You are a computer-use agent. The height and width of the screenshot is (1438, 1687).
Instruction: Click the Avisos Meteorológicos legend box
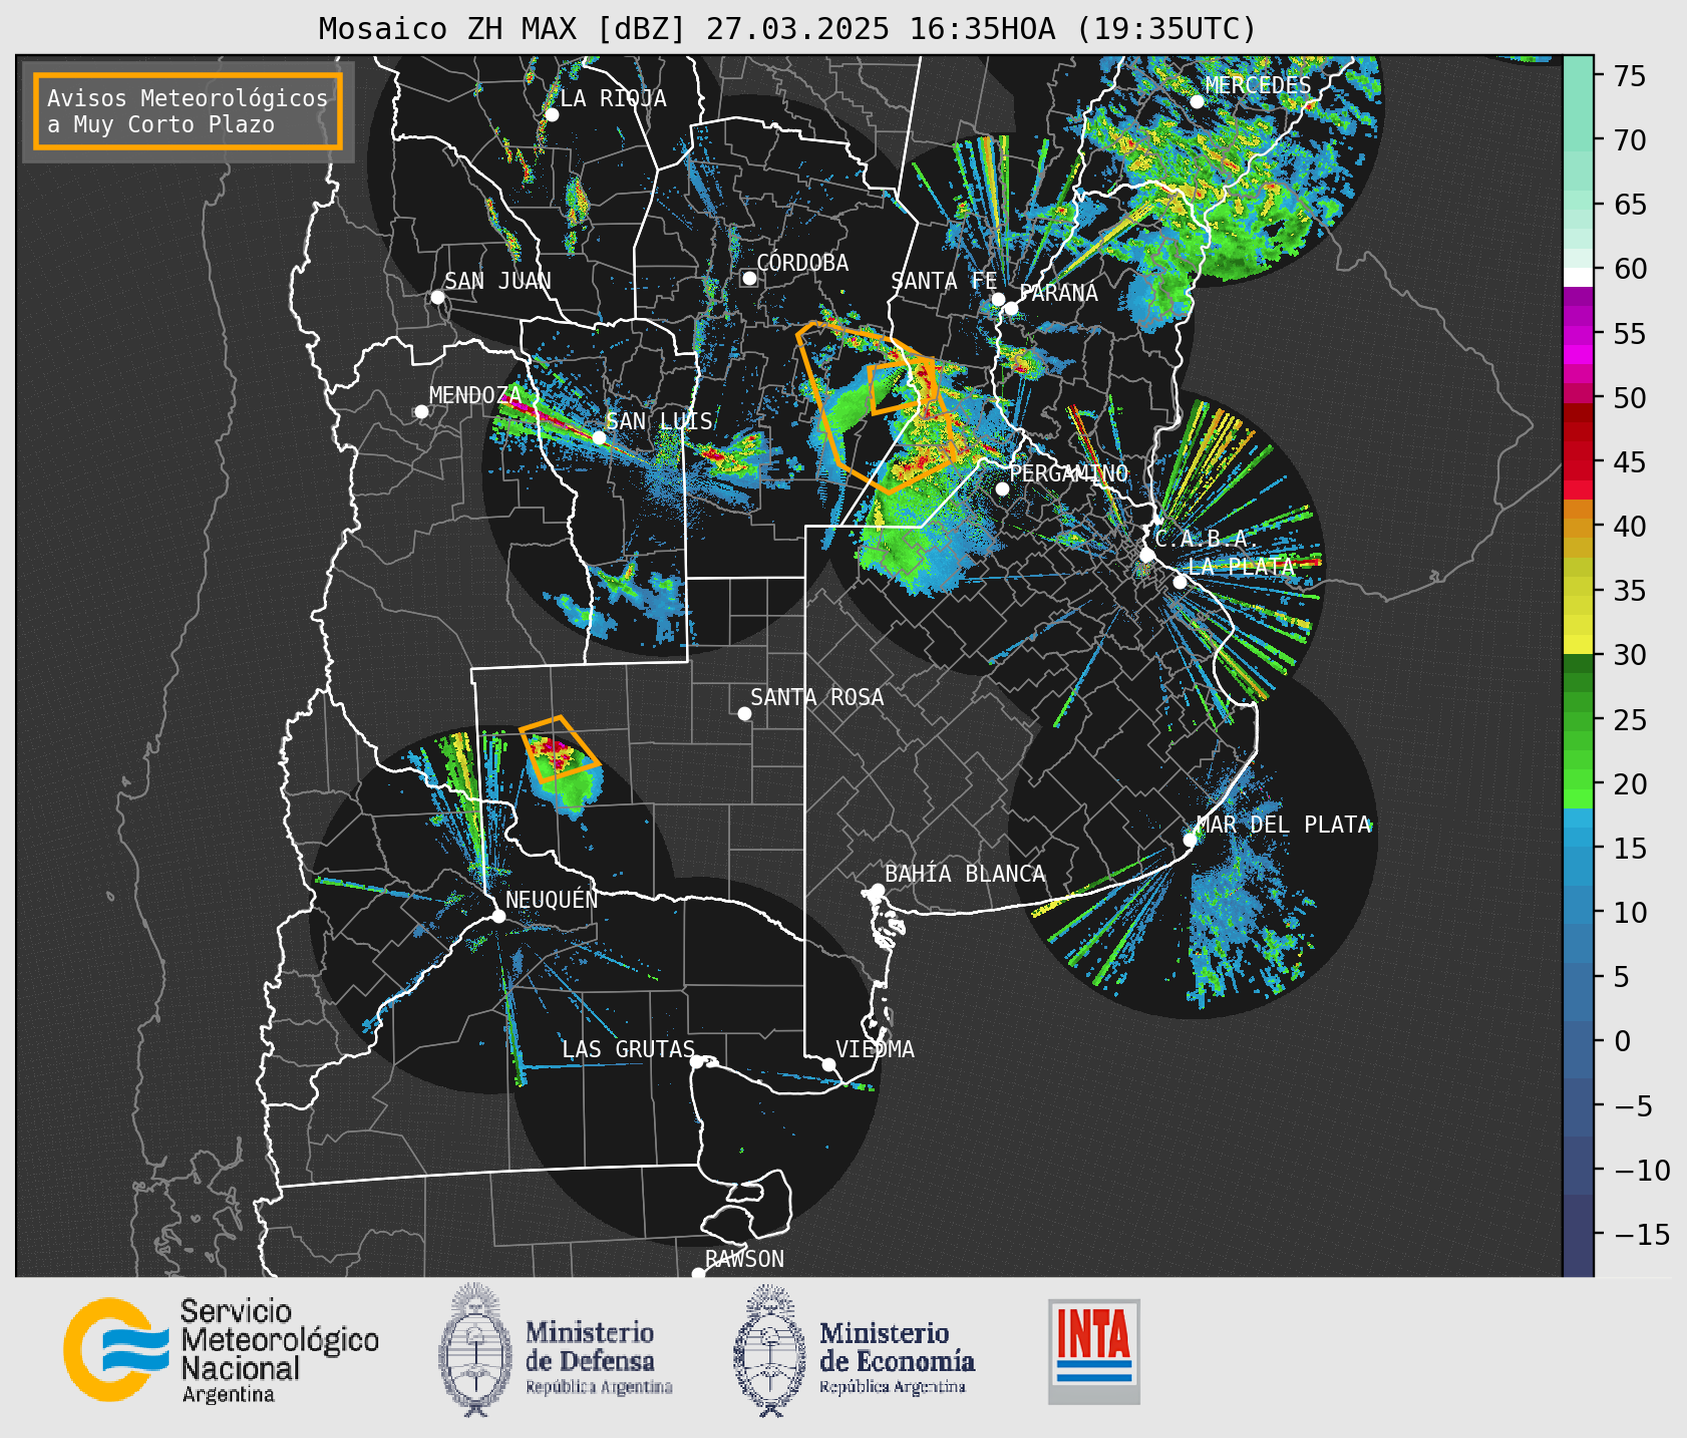(x=188, y=111)
